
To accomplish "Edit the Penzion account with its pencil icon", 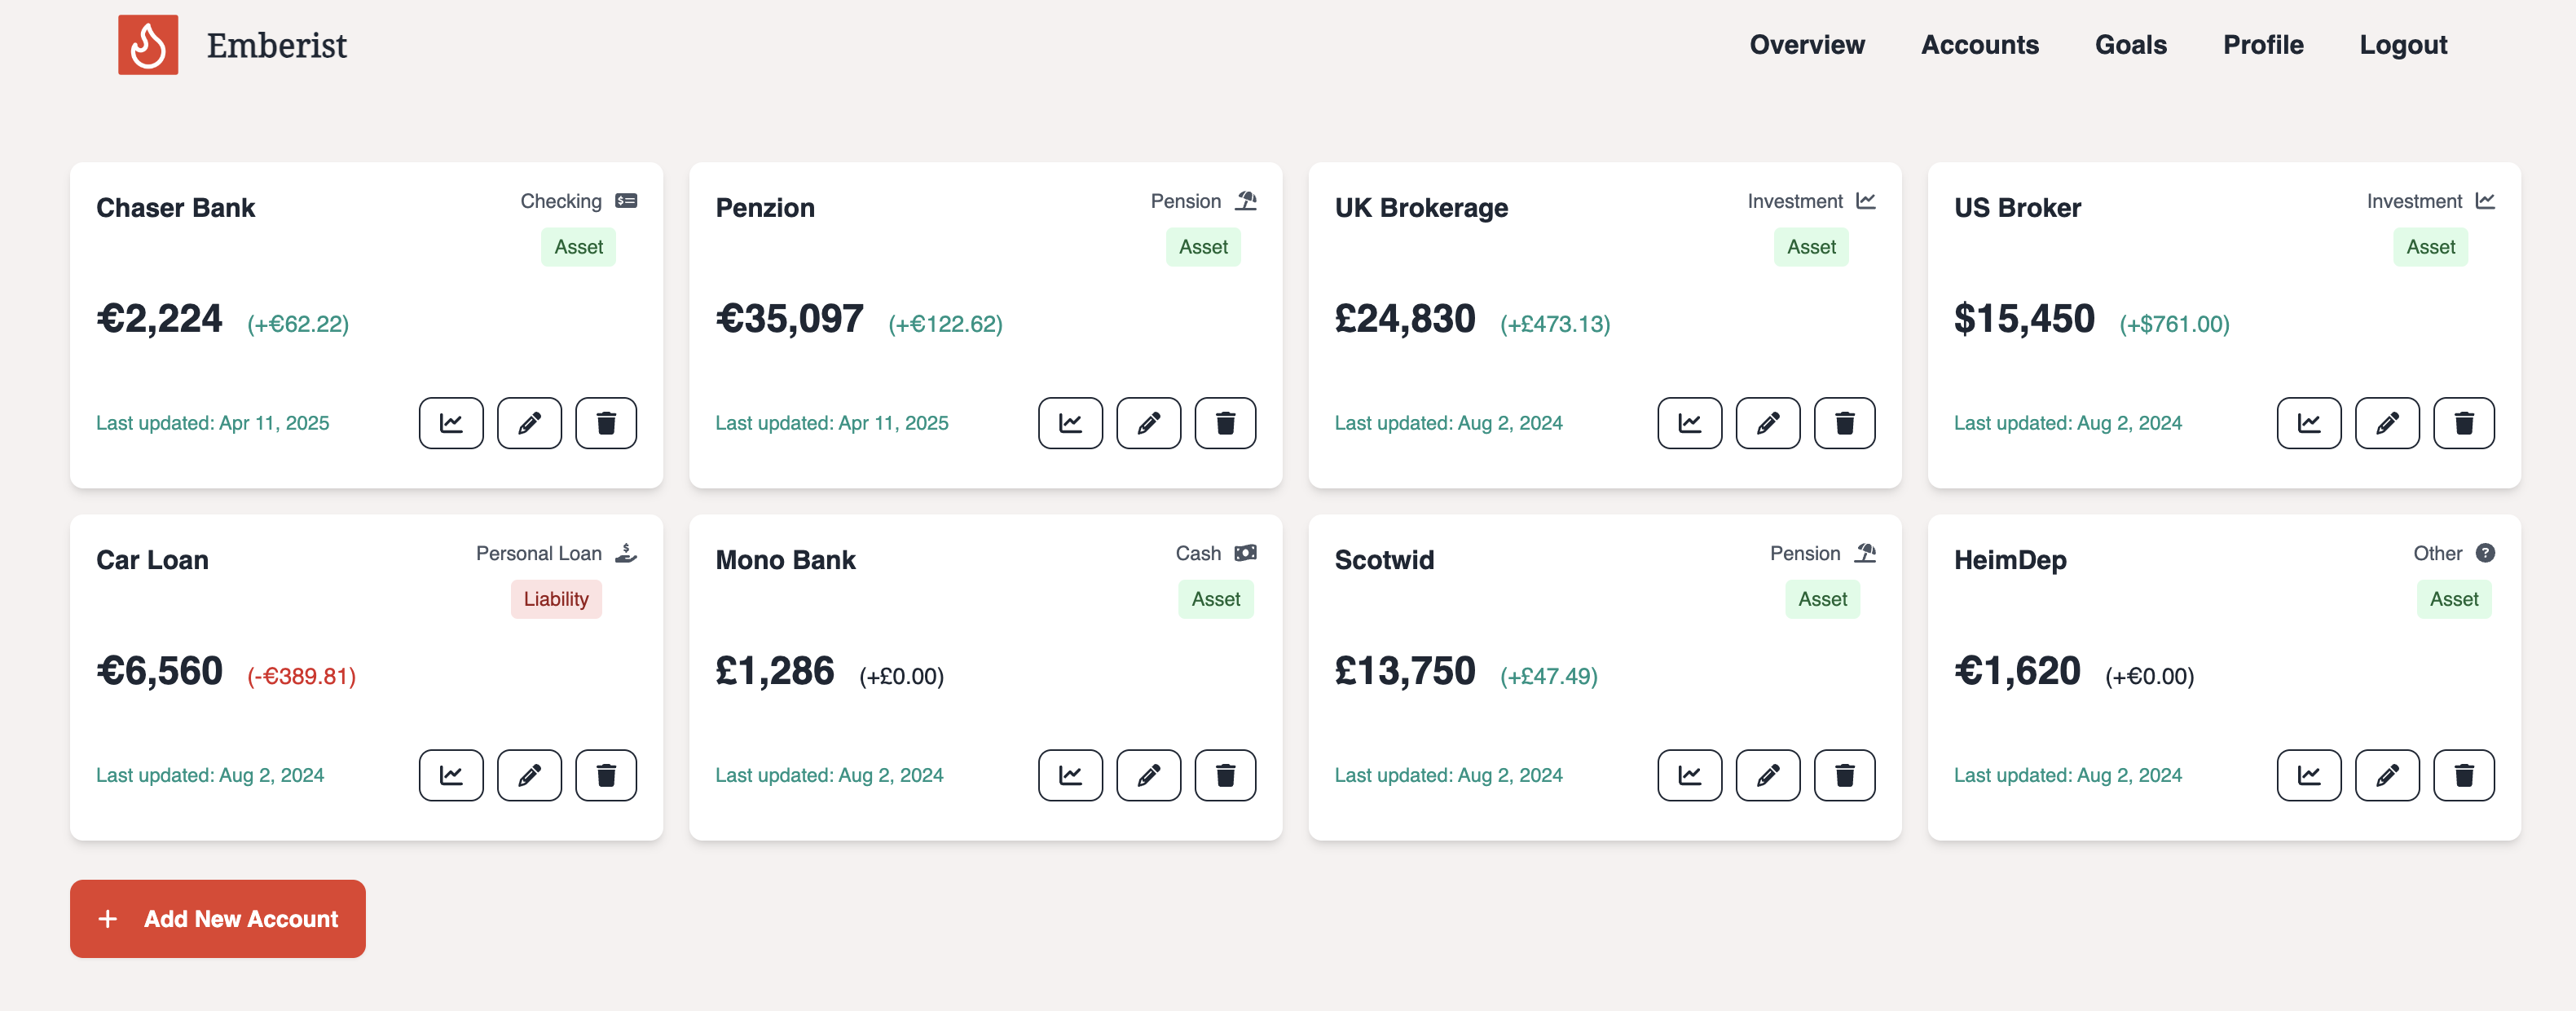I will click(1148, 423).
